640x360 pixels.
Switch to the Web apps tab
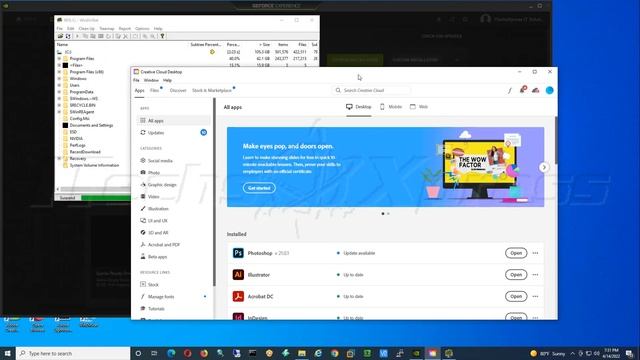[419, 107]
